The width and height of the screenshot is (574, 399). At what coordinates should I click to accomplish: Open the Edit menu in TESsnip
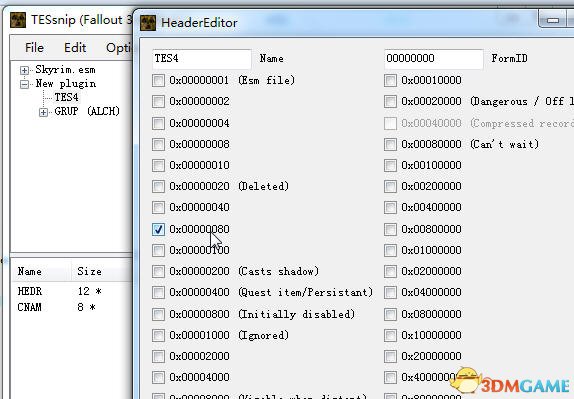click(75, 48)
